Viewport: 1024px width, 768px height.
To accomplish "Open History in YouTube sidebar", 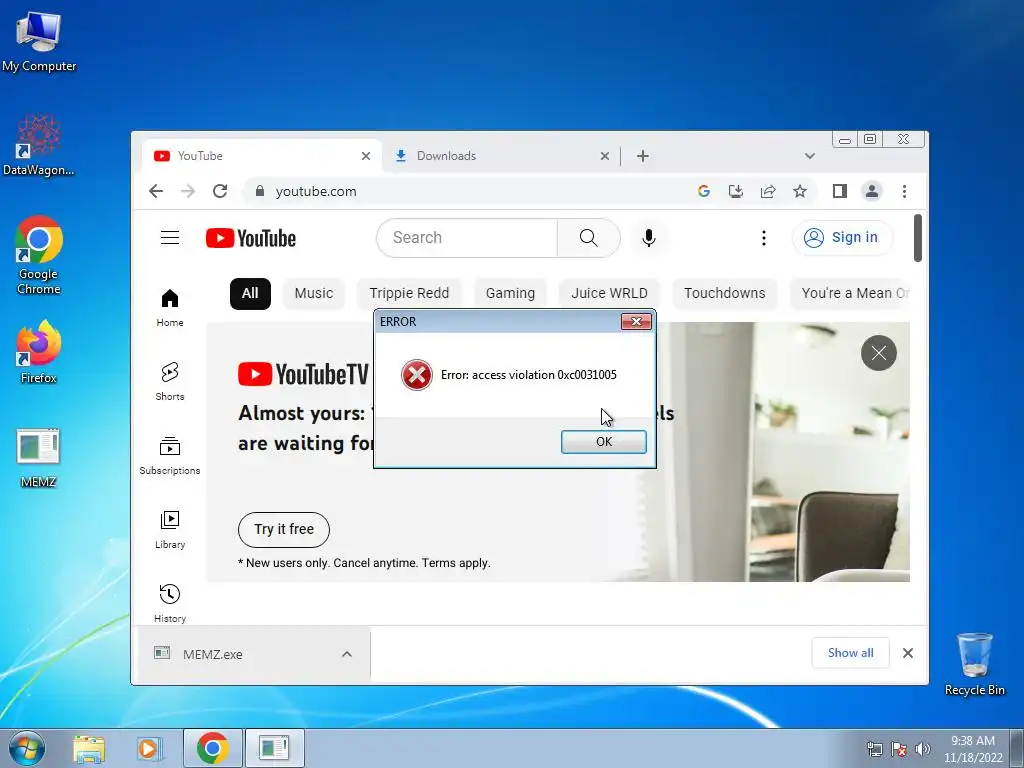I will [x=170, y=603].
